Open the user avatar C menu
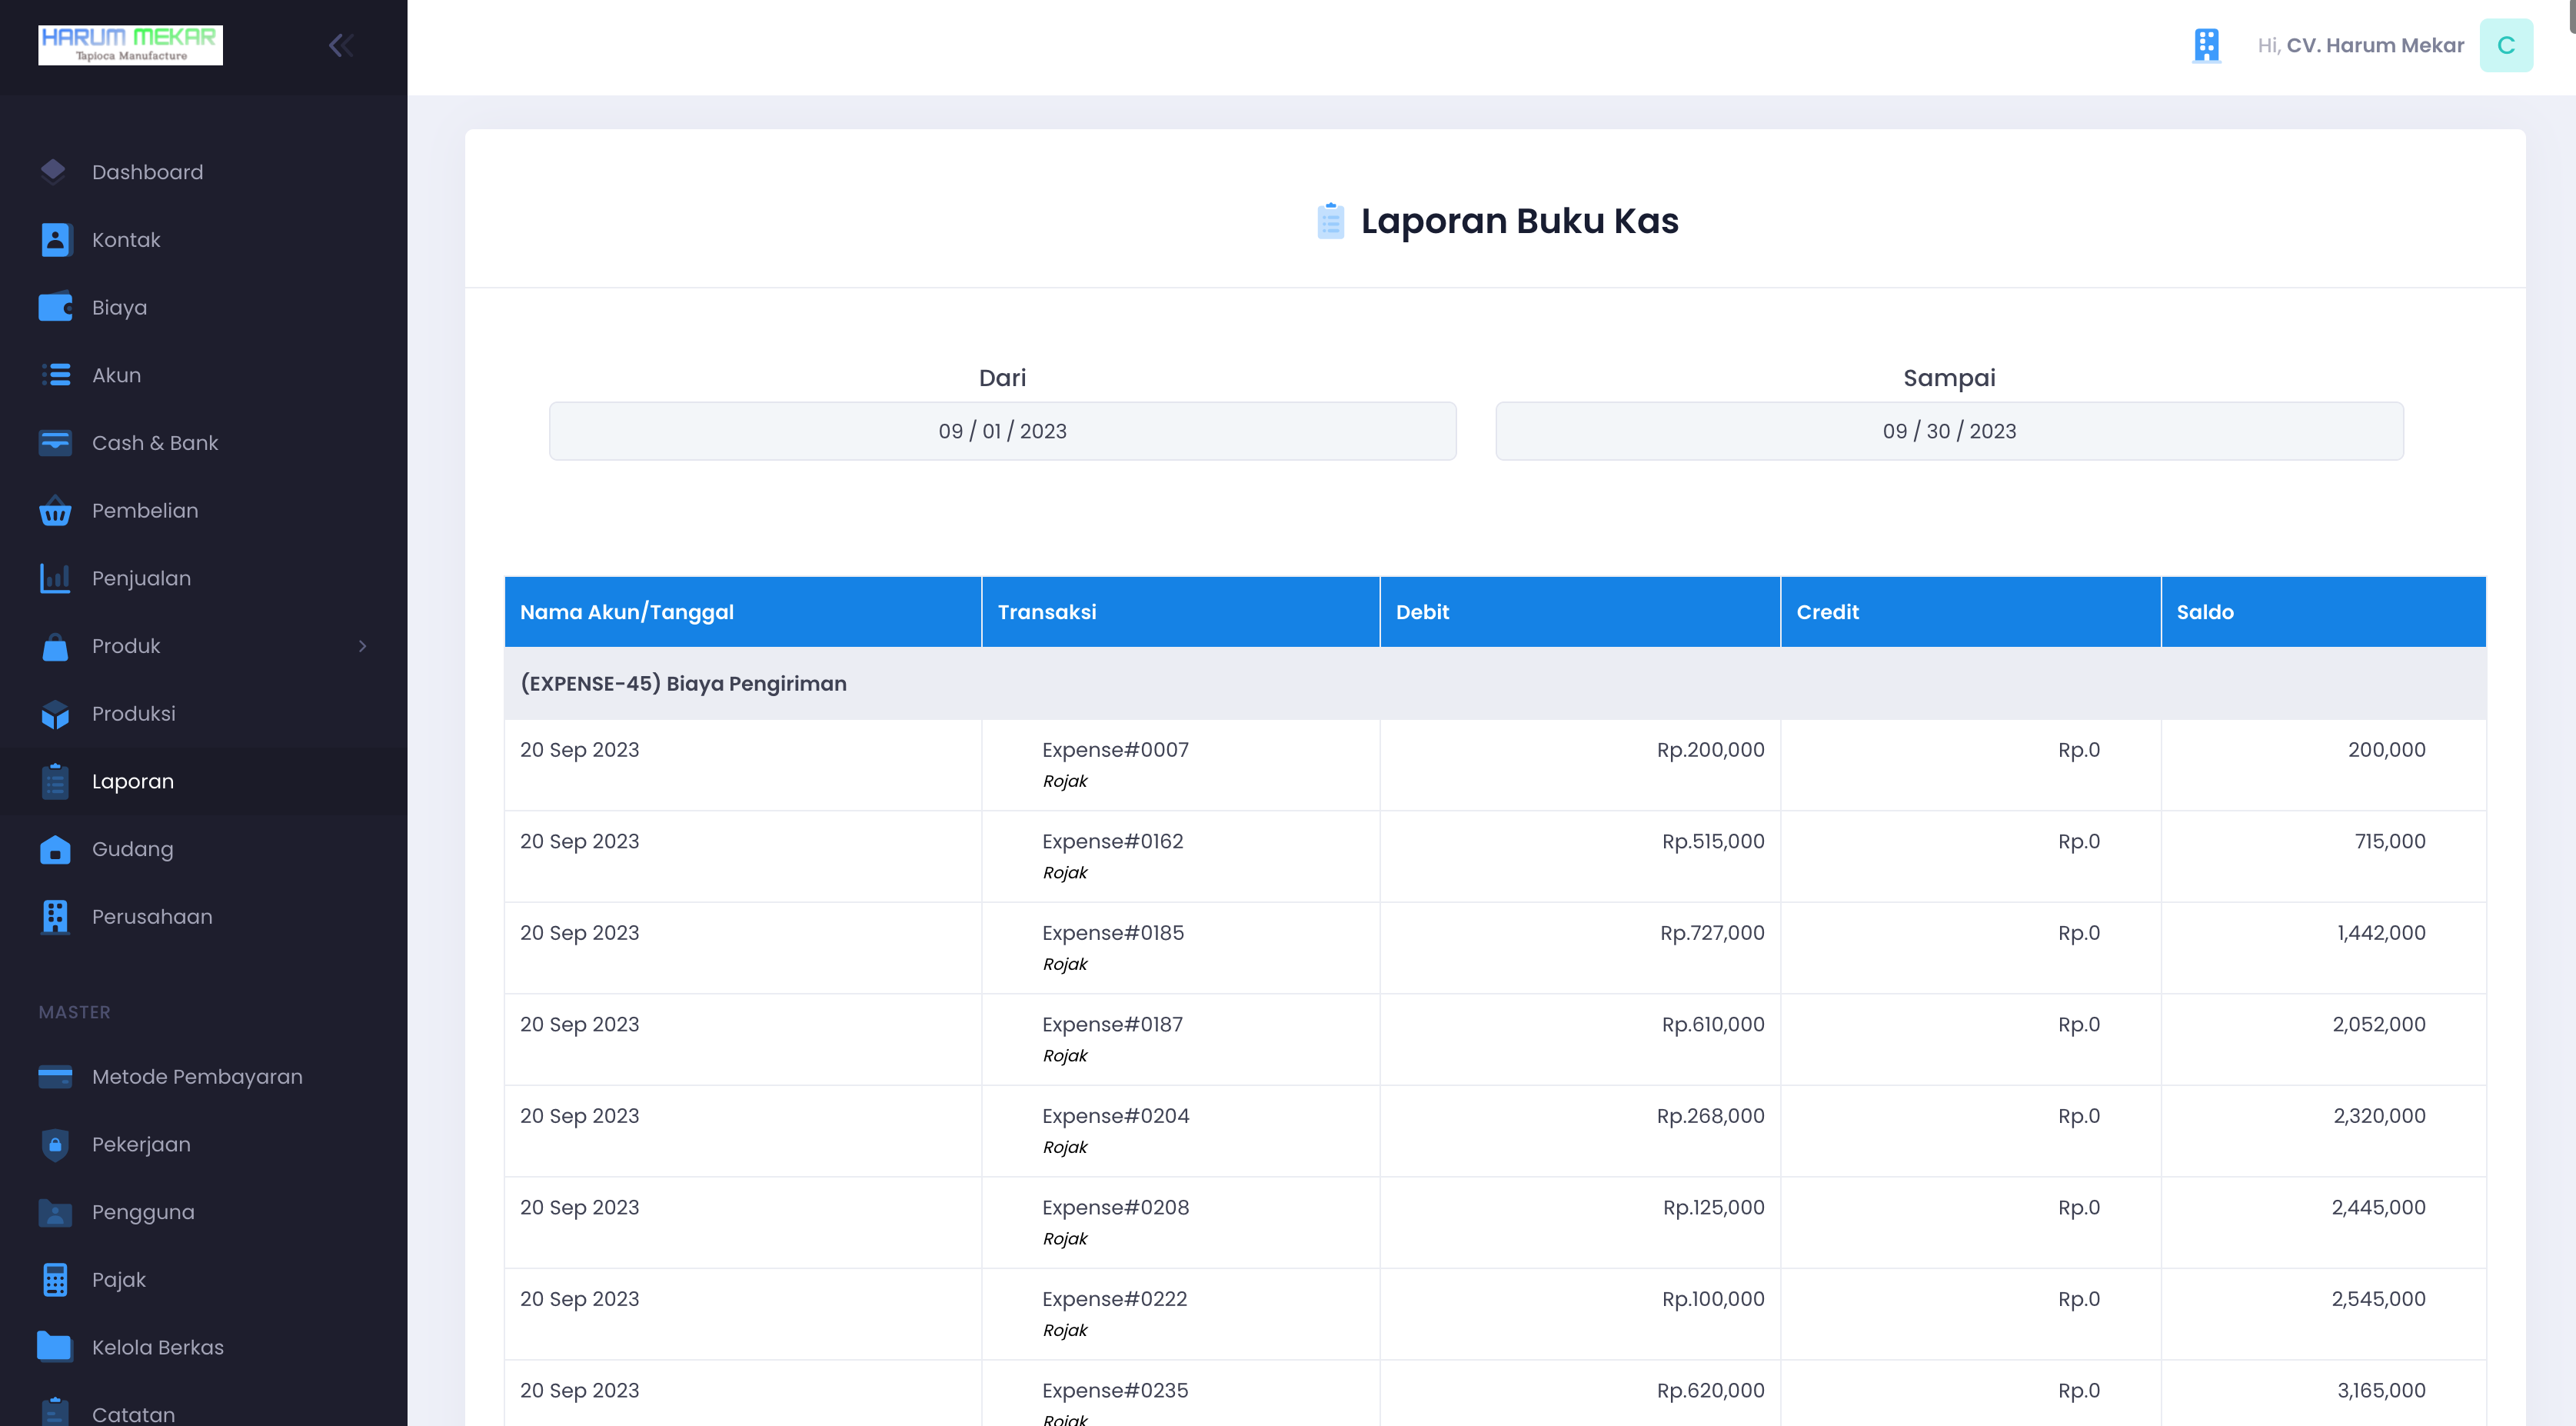The image size is (2576, 1426). 2505,45
